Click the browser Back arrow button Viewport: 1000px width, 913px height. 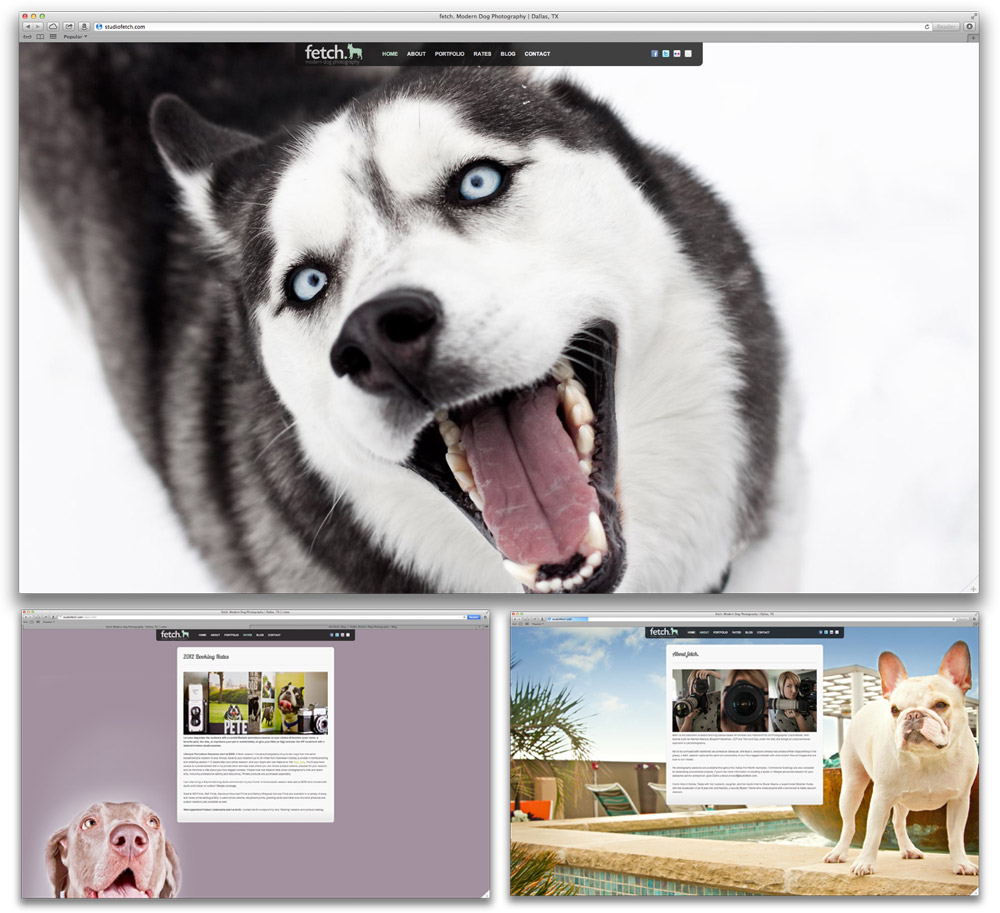pyautogui.click(x=27, y=26)
